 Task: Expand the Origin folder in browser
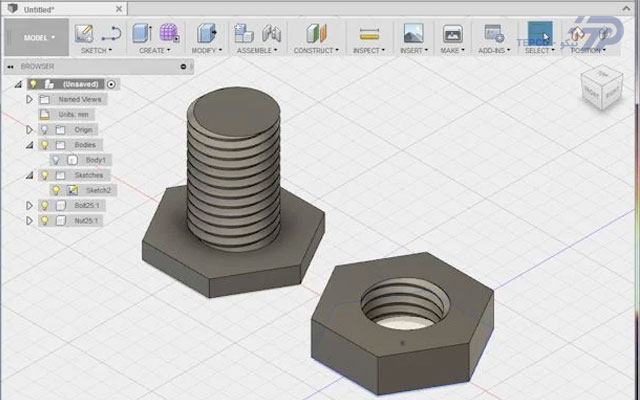pos(29,130)
